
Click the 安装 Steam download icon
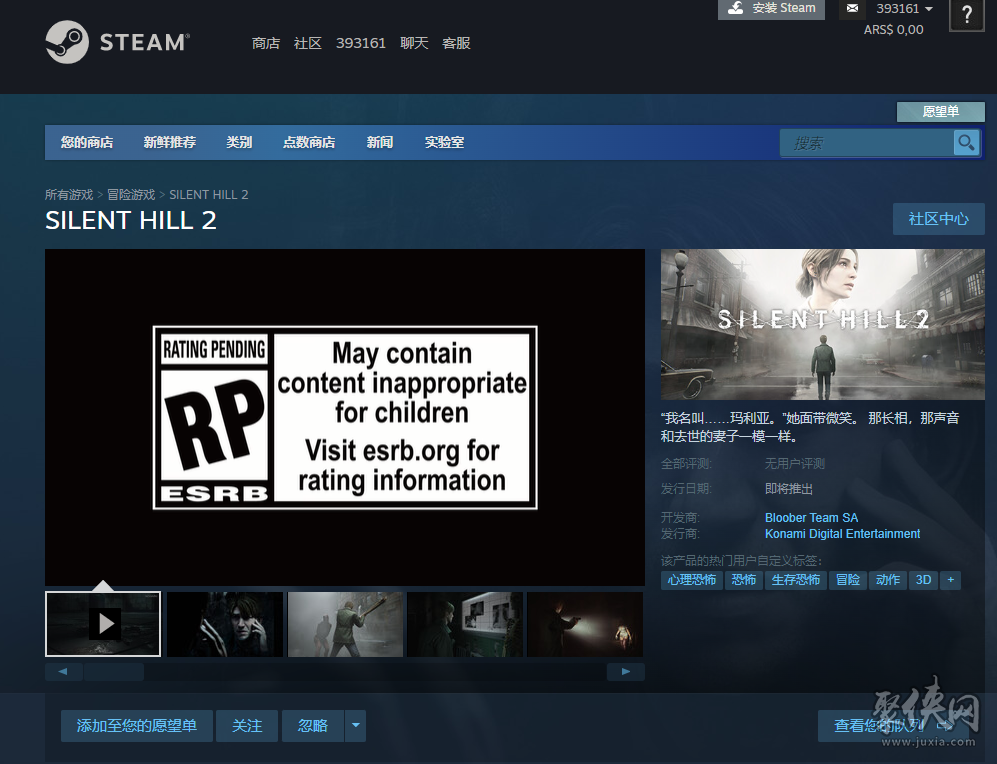point(736,8)
